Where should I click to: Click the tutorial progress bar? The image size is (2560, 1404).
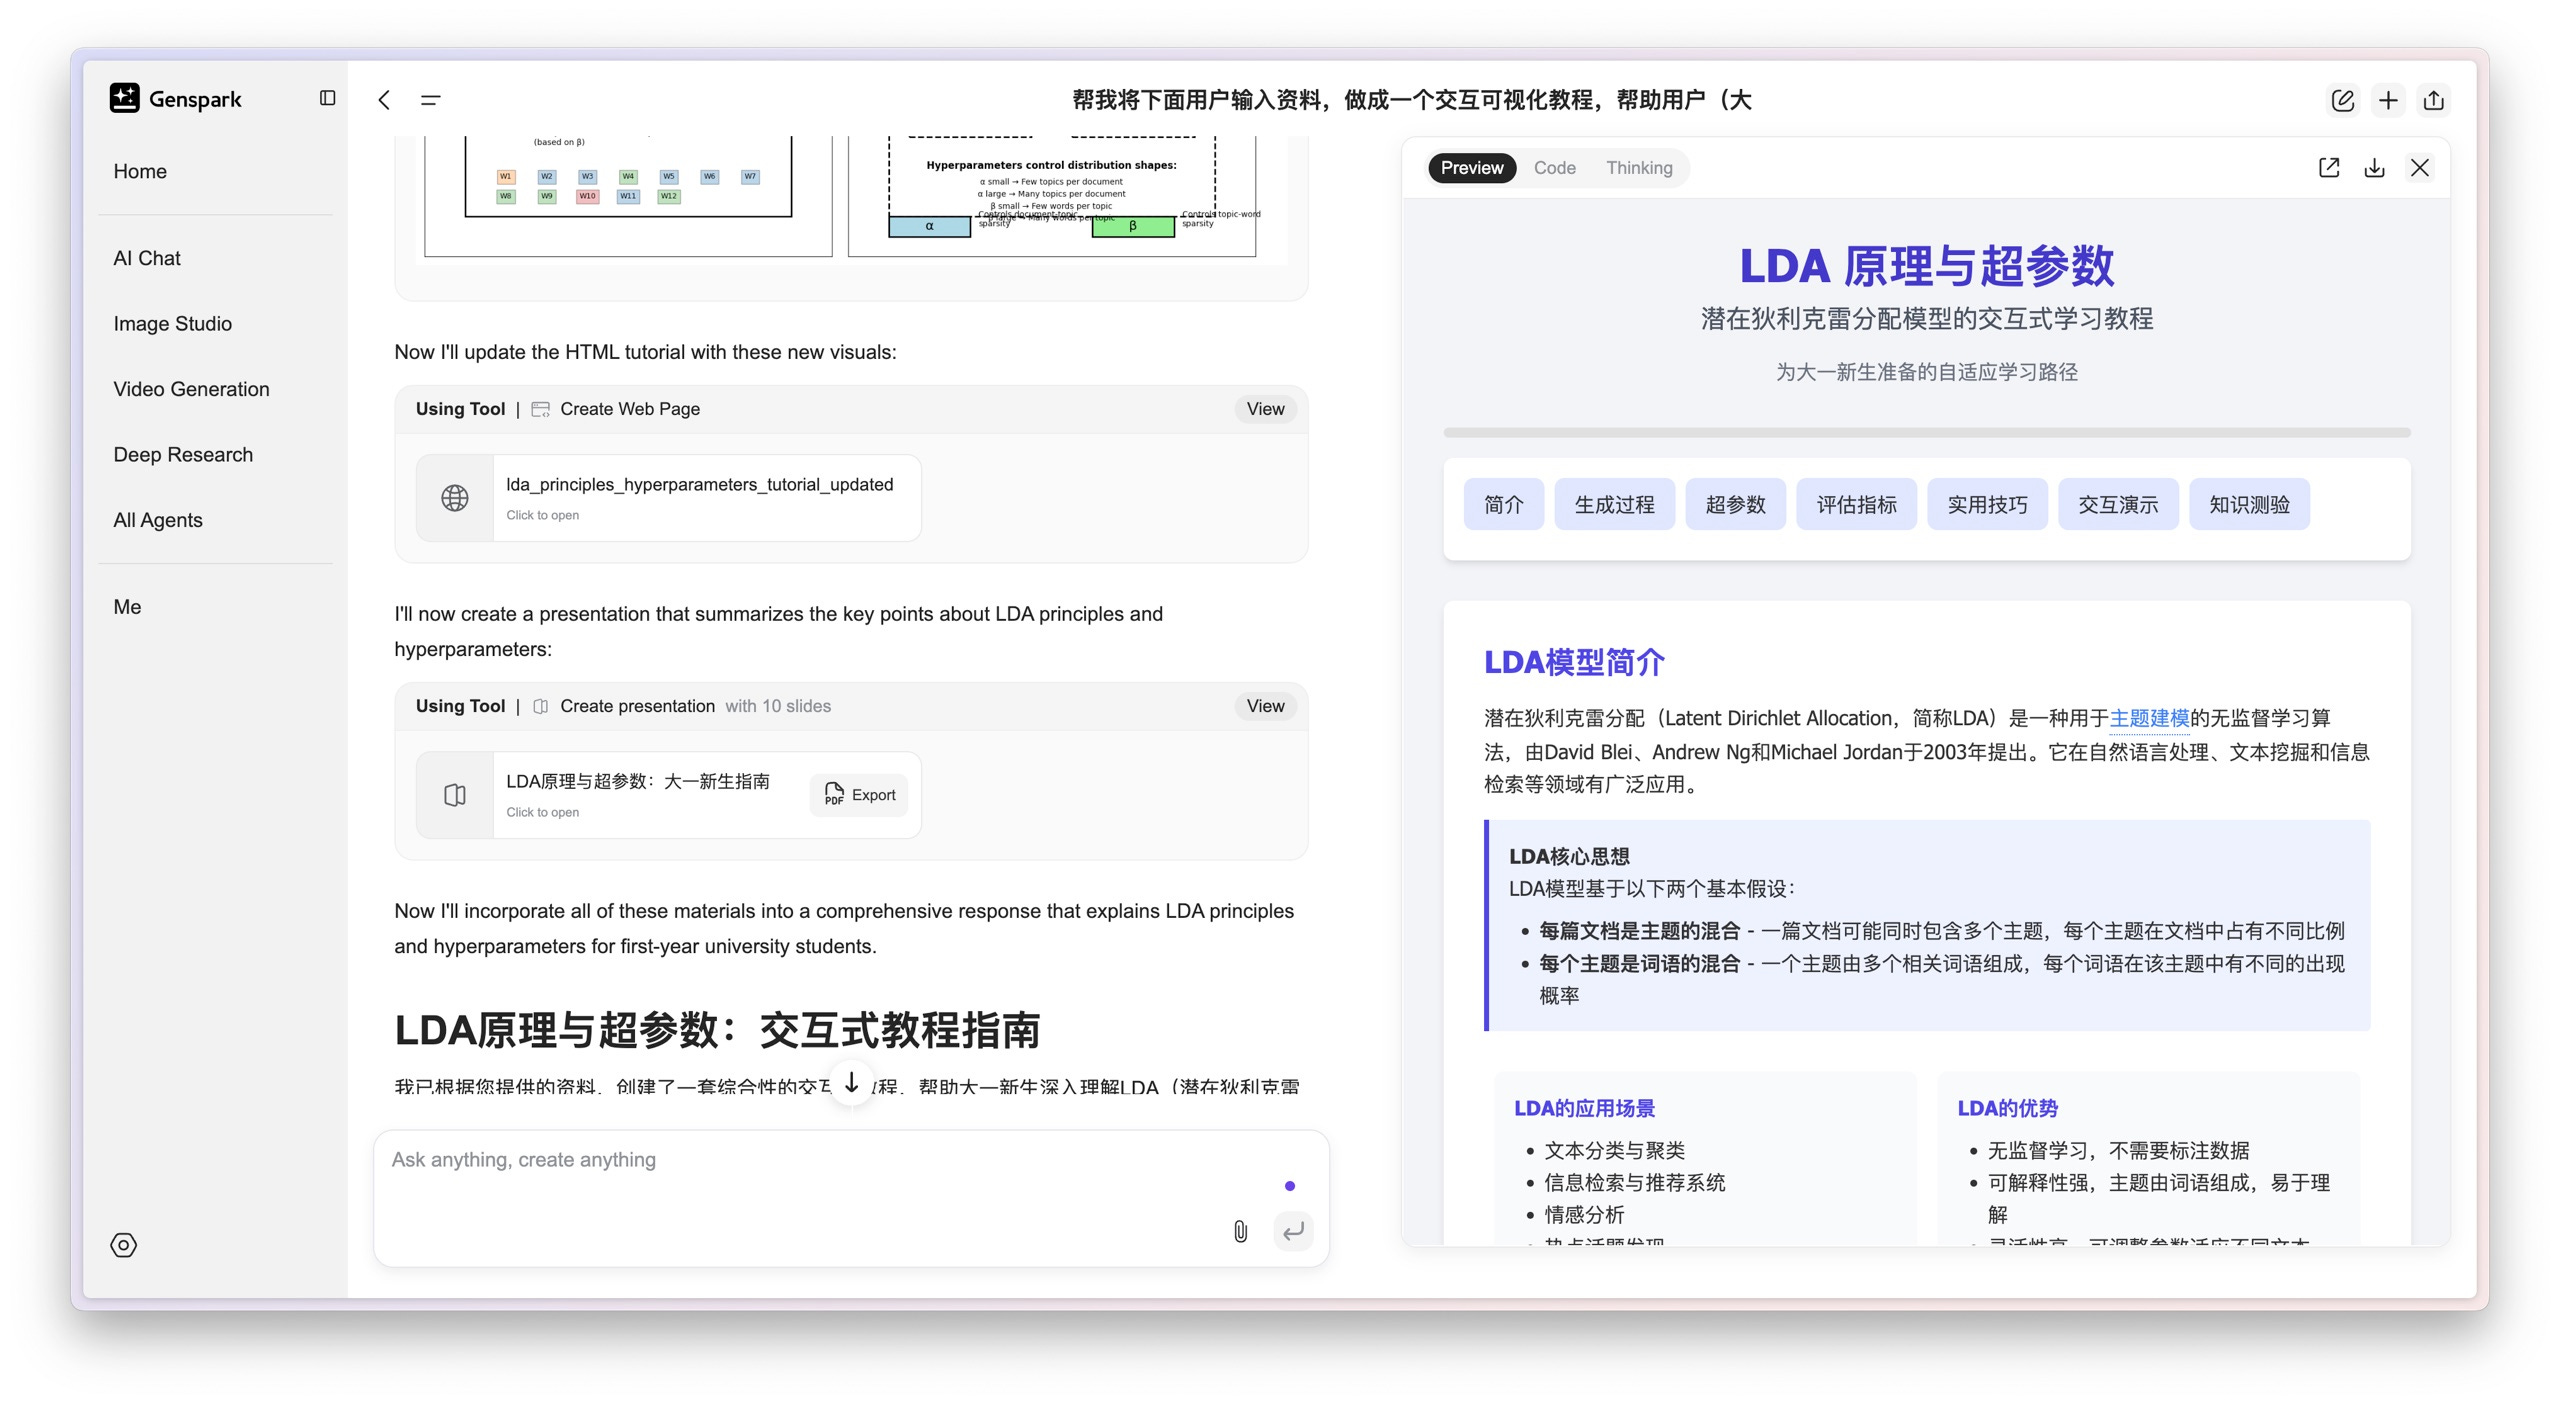1926,433
